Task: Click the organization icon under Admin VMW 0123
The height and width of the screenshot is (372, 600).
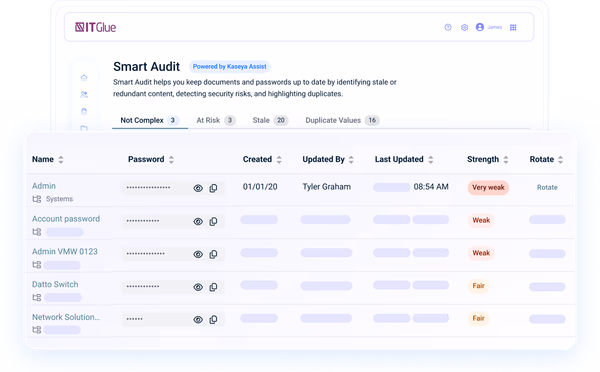Action: pos(37,264)
